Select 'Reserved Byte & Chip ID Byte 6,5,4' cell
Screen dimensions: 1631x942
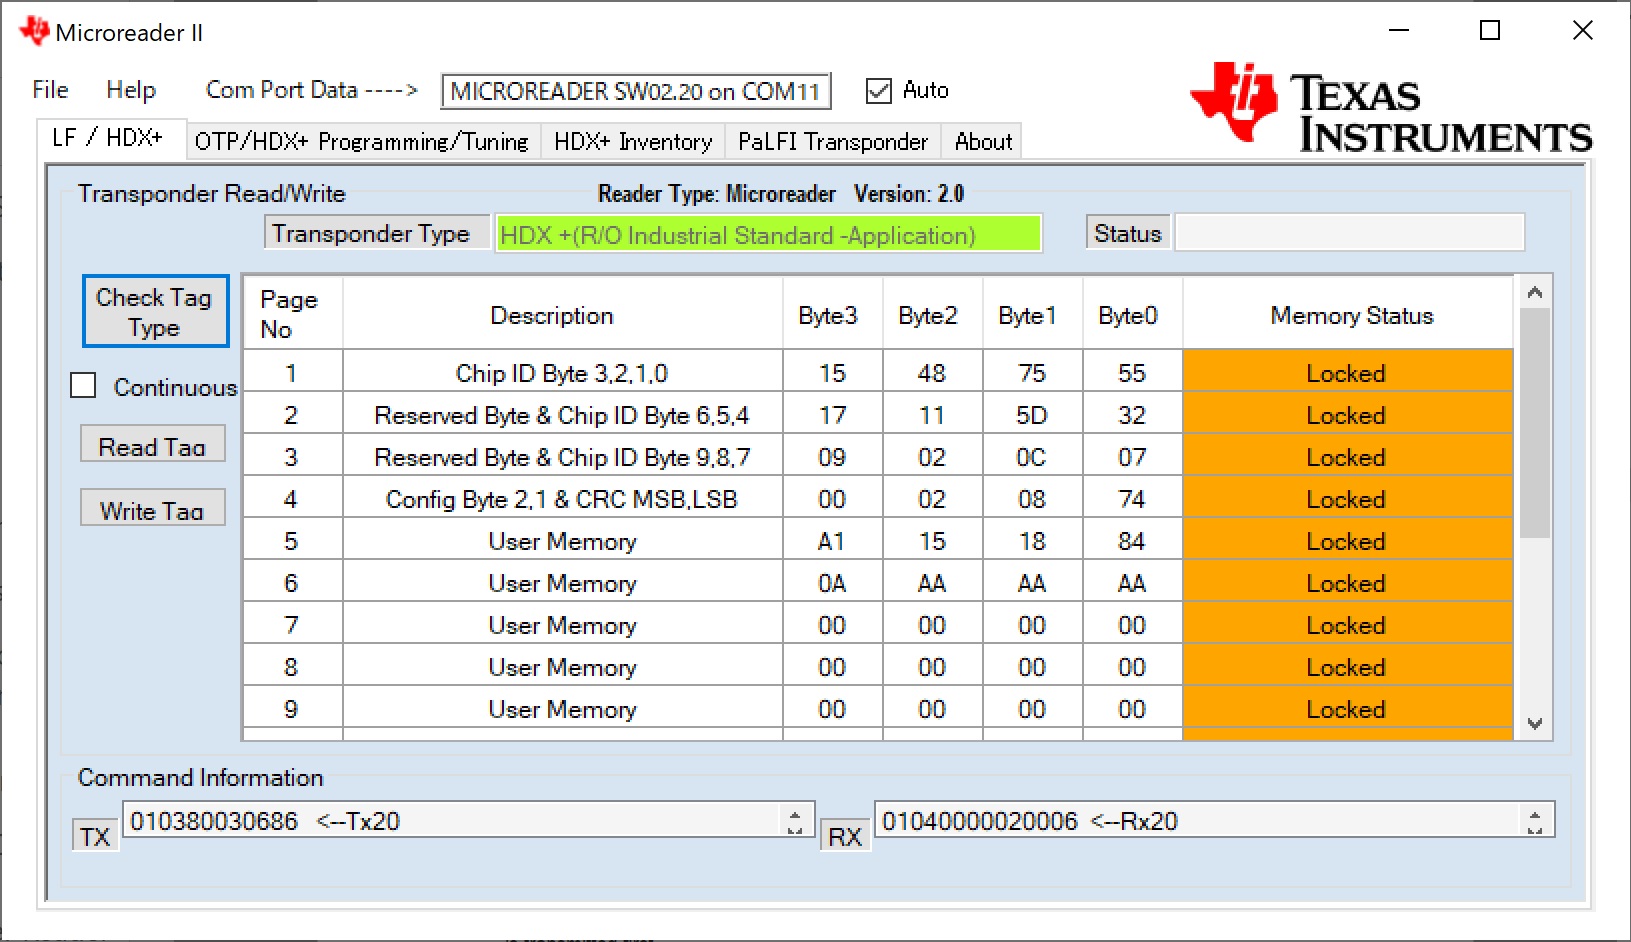point(562,415)
